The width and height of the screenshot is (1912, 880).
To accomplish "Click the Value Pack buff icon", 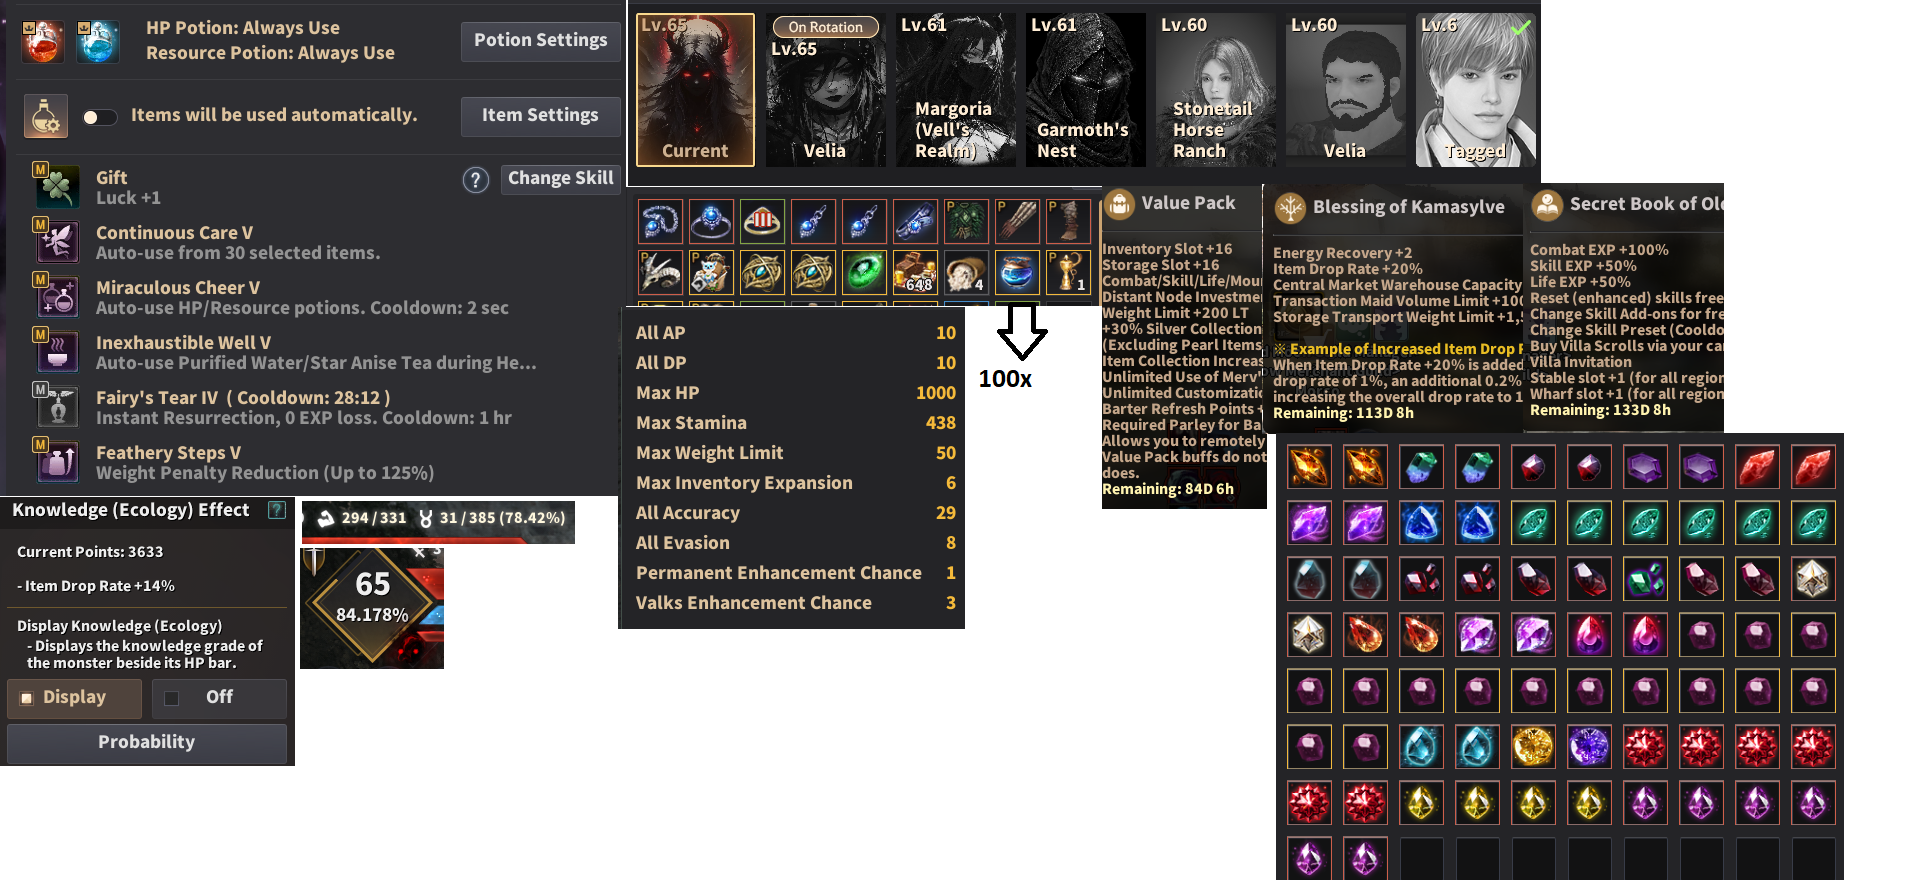I will click(1119, 204).
